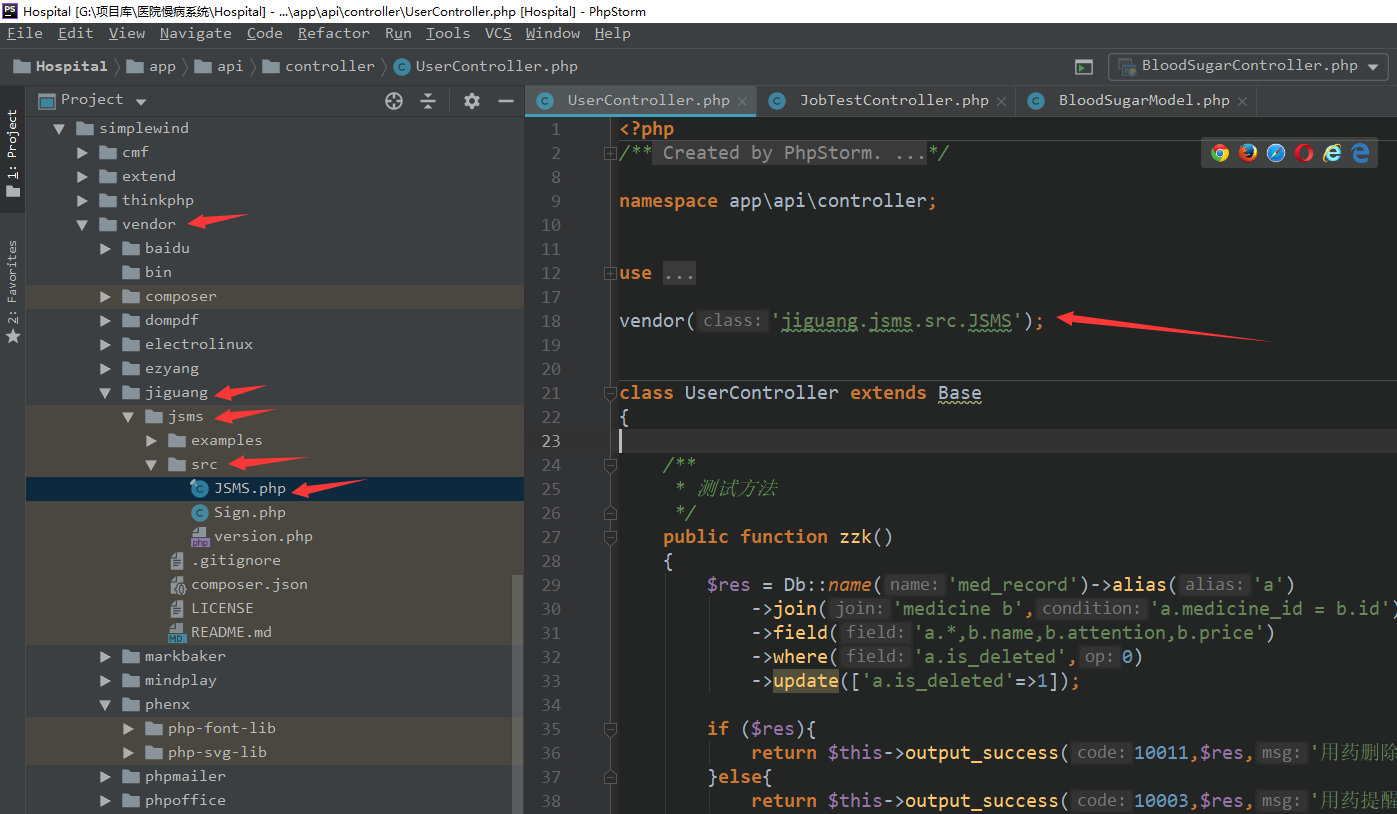Image resolution: width=1397 pixels, height=814 pixels.
Task: Expand the baidu folder
Action: coord(106,248)
